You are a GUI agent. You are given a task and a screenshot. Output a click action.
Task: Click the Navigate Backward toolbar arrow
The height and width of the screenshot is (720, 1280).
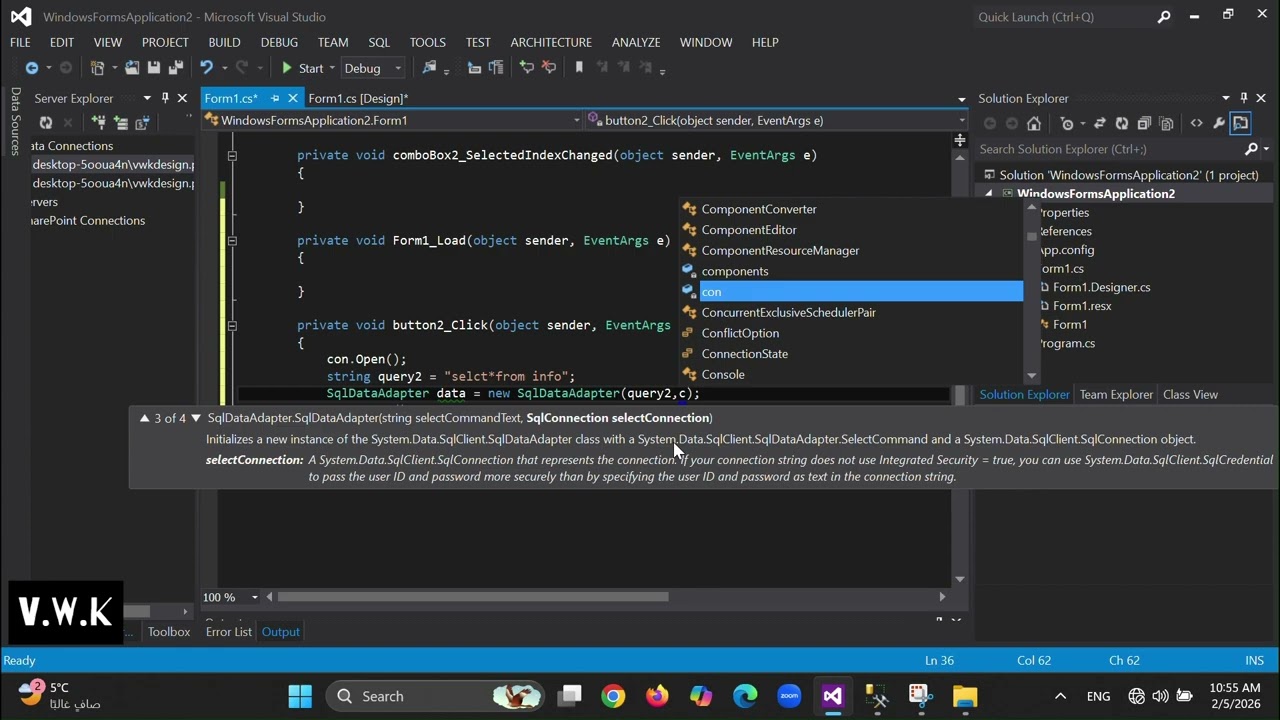click(32, 68)
